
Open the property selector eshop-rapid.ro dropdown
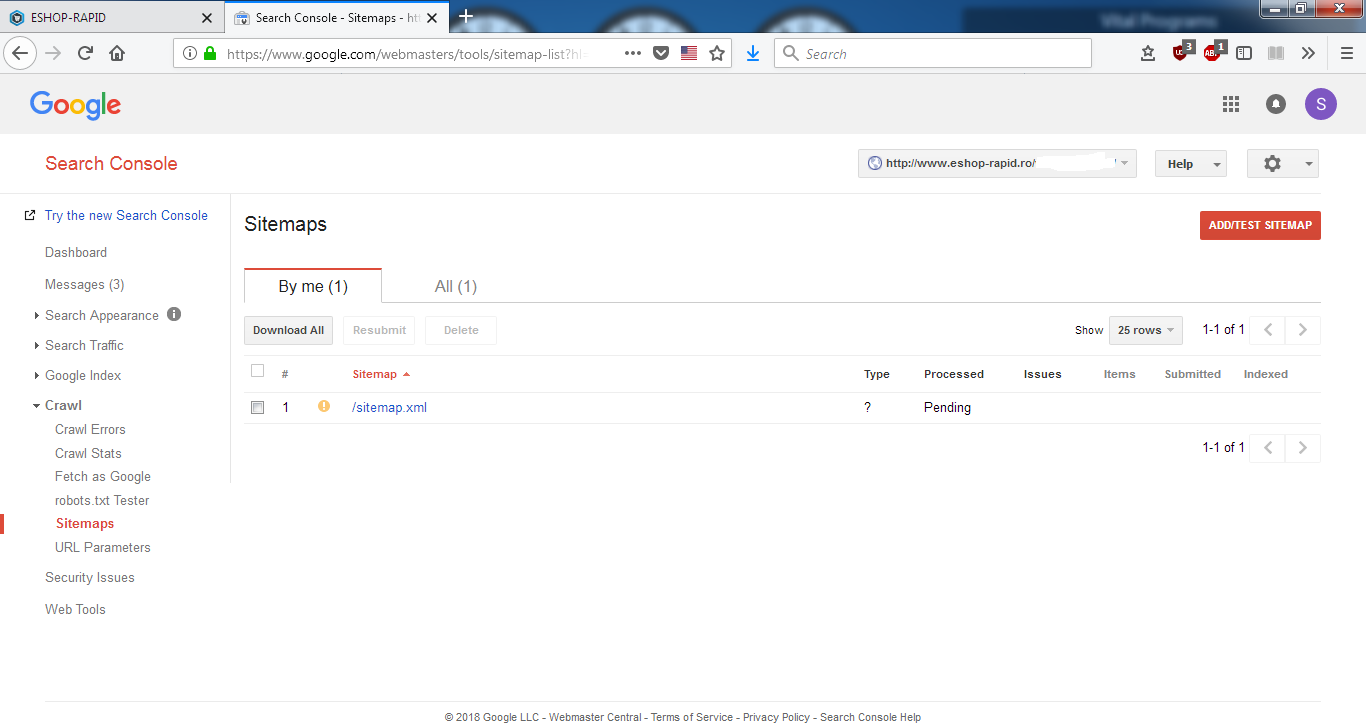tap(997, 163)
